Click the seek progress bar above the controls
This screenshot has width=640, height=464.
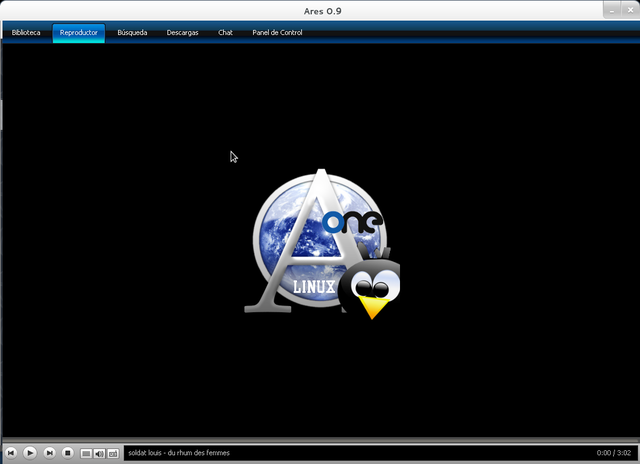pos(320,441)
